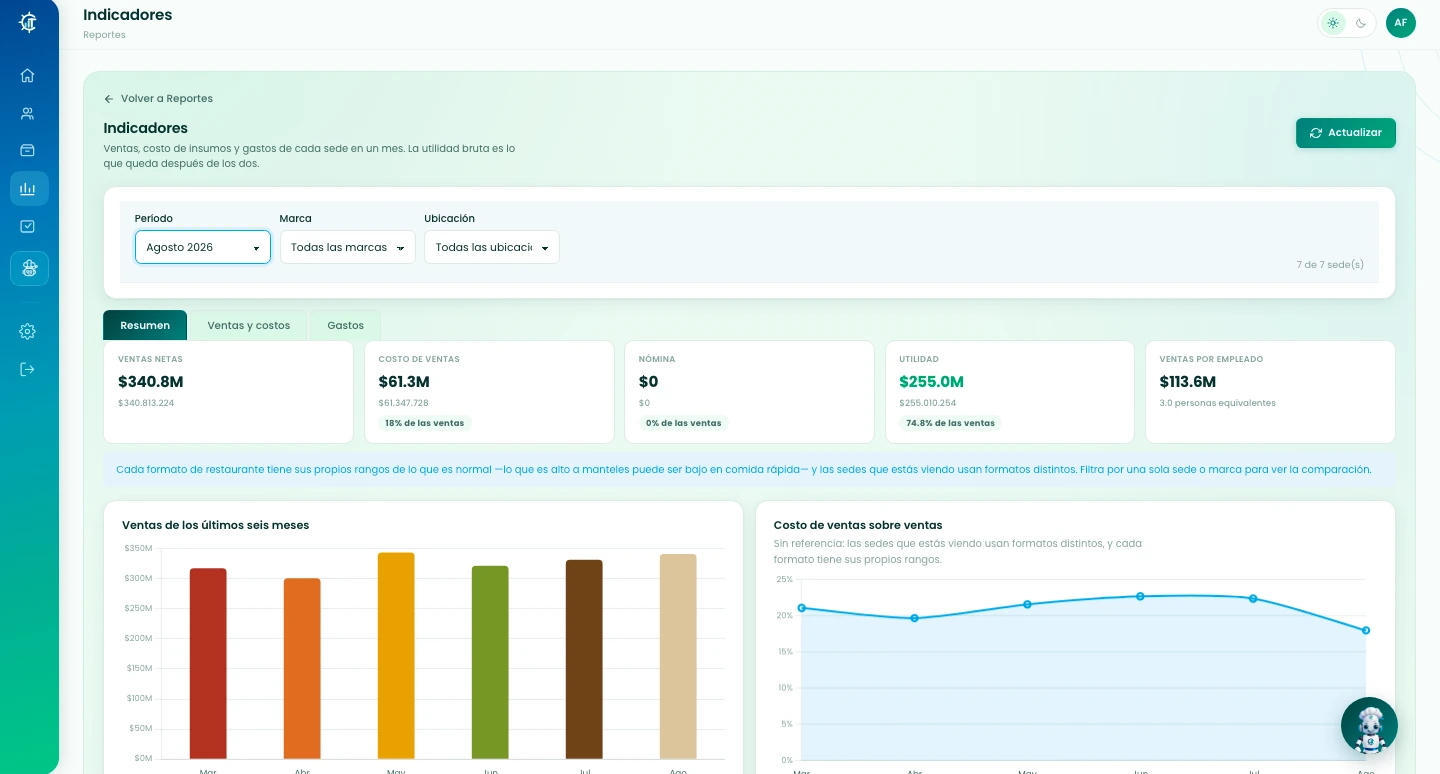
Task: Open the inventory box icon in sidebar
Action: [x=28, y=150]
